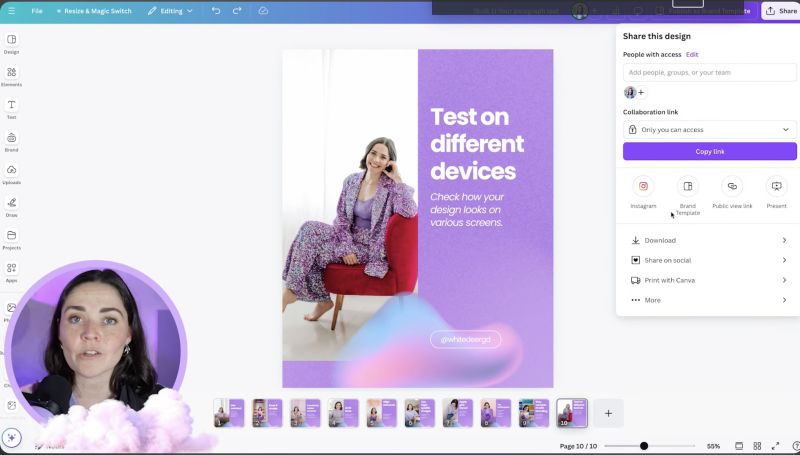Screen dimensions: 800x455
Task: Open the Uploads panel
Action: point(11,174)
